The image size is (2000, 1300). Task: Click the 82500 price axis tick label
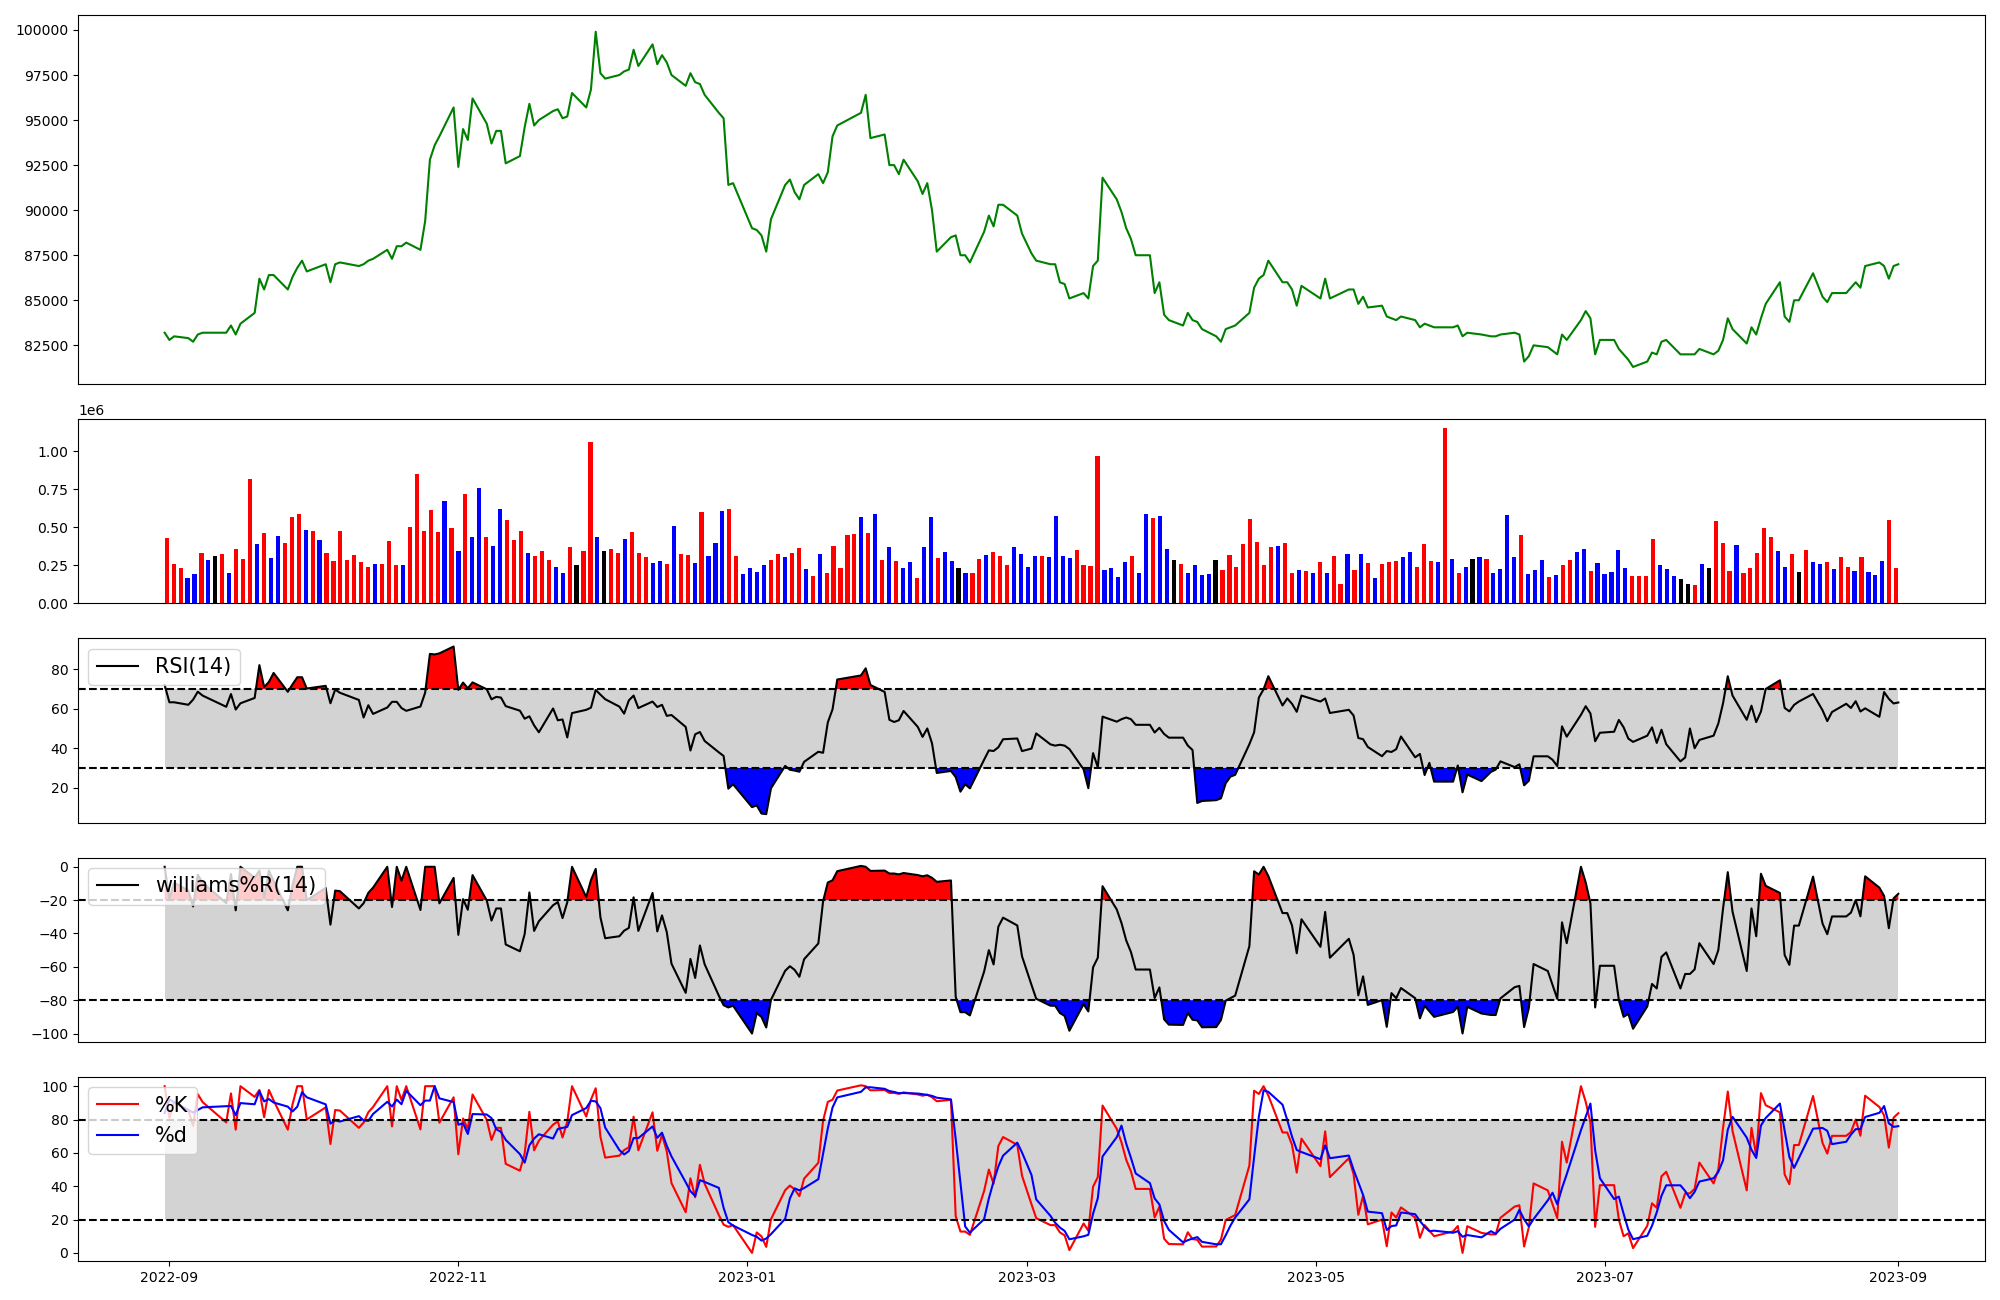(x=46, y=346)
